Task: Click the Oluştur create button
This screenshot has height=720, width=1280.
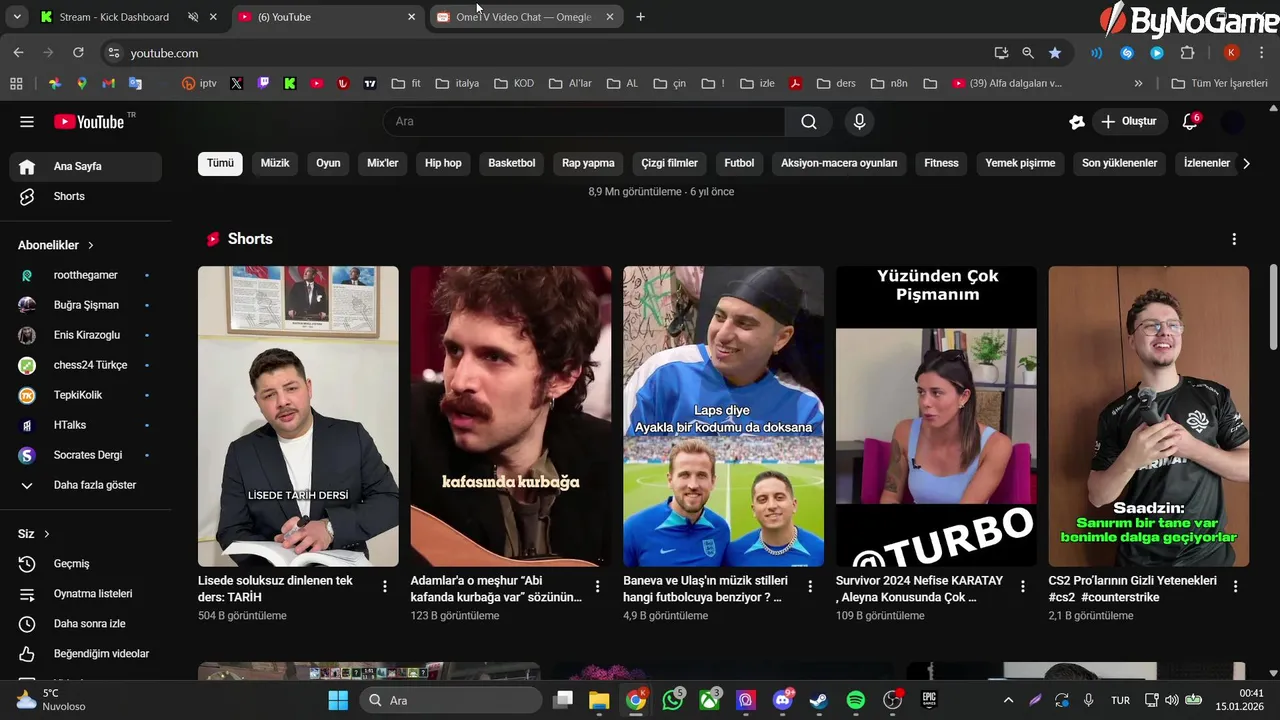Action: pyautogui.click(x=1129, y=122)
